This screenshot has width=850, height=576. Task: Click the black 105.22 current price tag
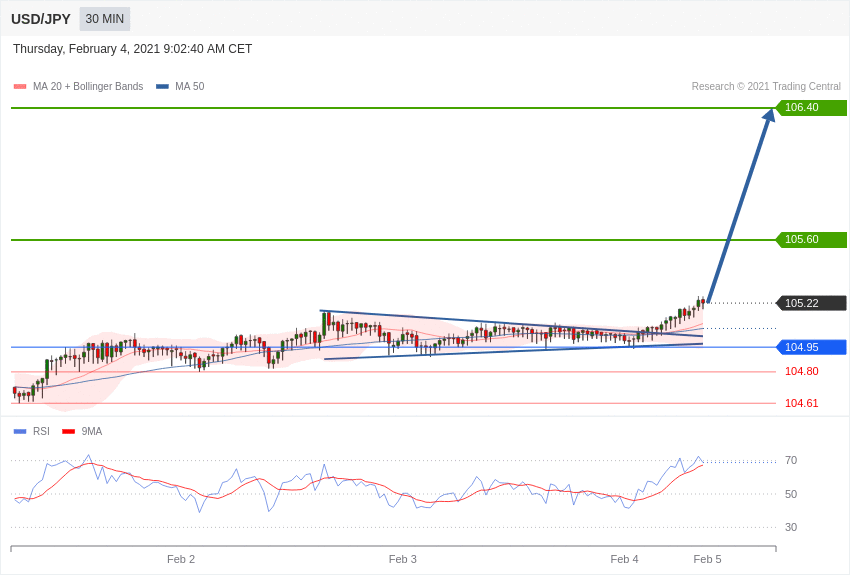coord(811,303)
